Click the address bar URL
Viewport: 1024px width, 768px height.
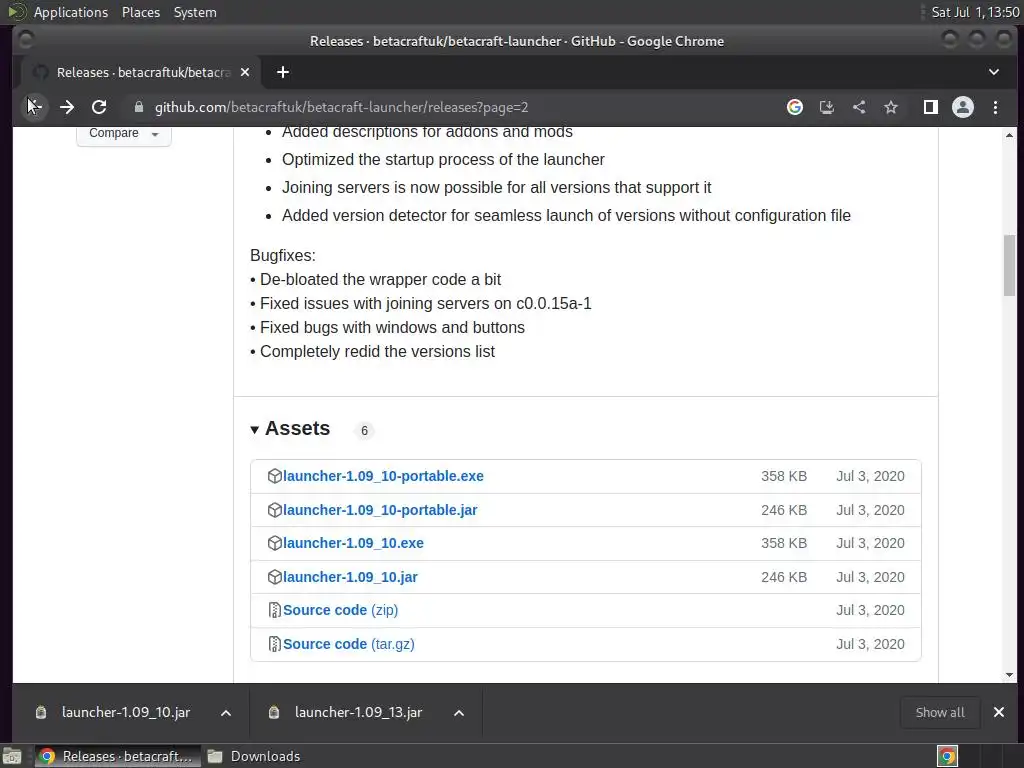pos(341,107)
